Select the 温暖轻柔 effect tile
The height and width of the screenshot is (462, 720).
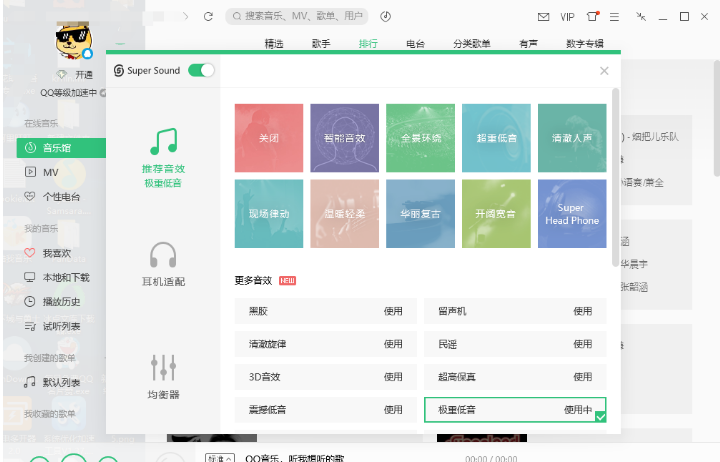coord(344,214)
